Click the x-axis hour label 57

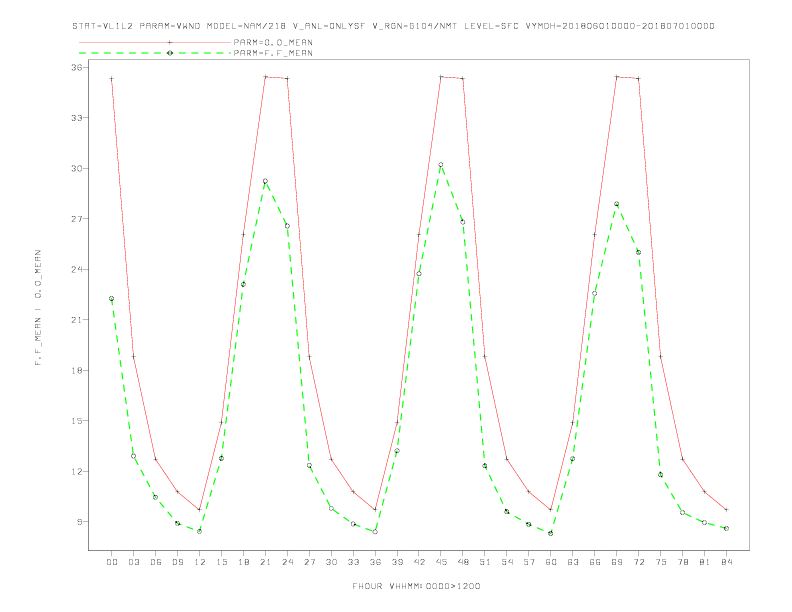pos(529,562)
